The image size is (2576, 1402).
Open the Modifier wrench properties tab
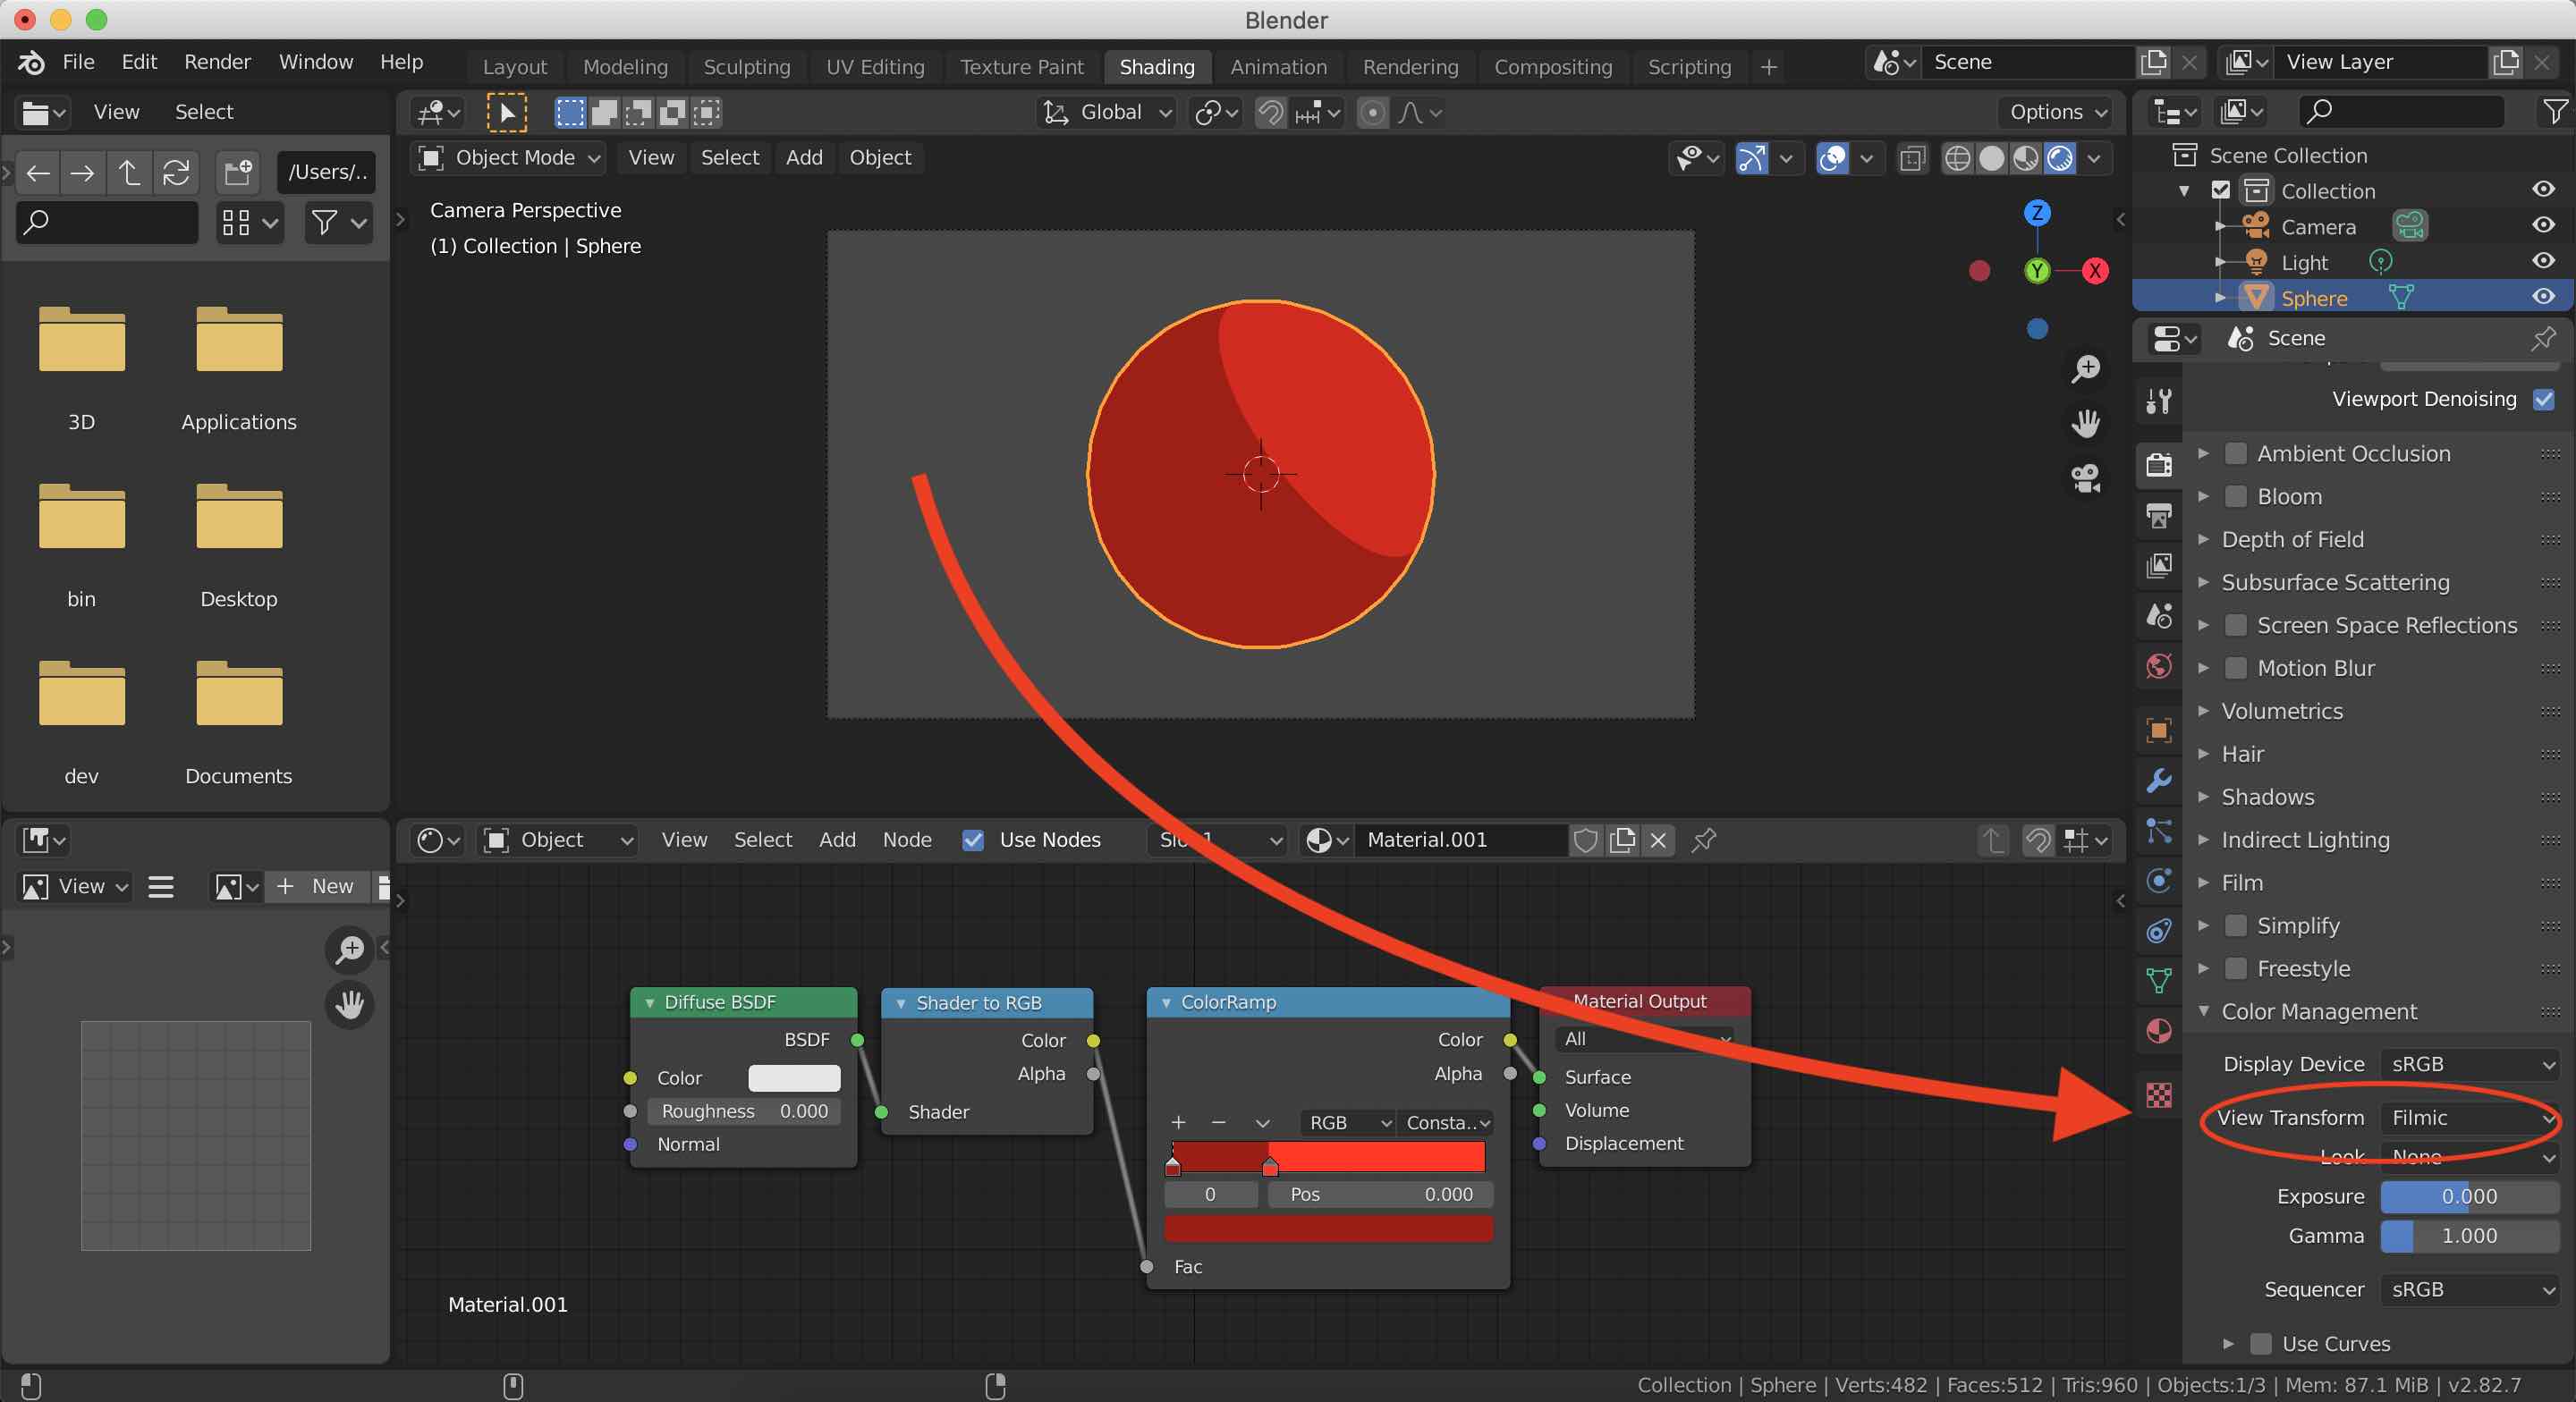(2159, 780)
